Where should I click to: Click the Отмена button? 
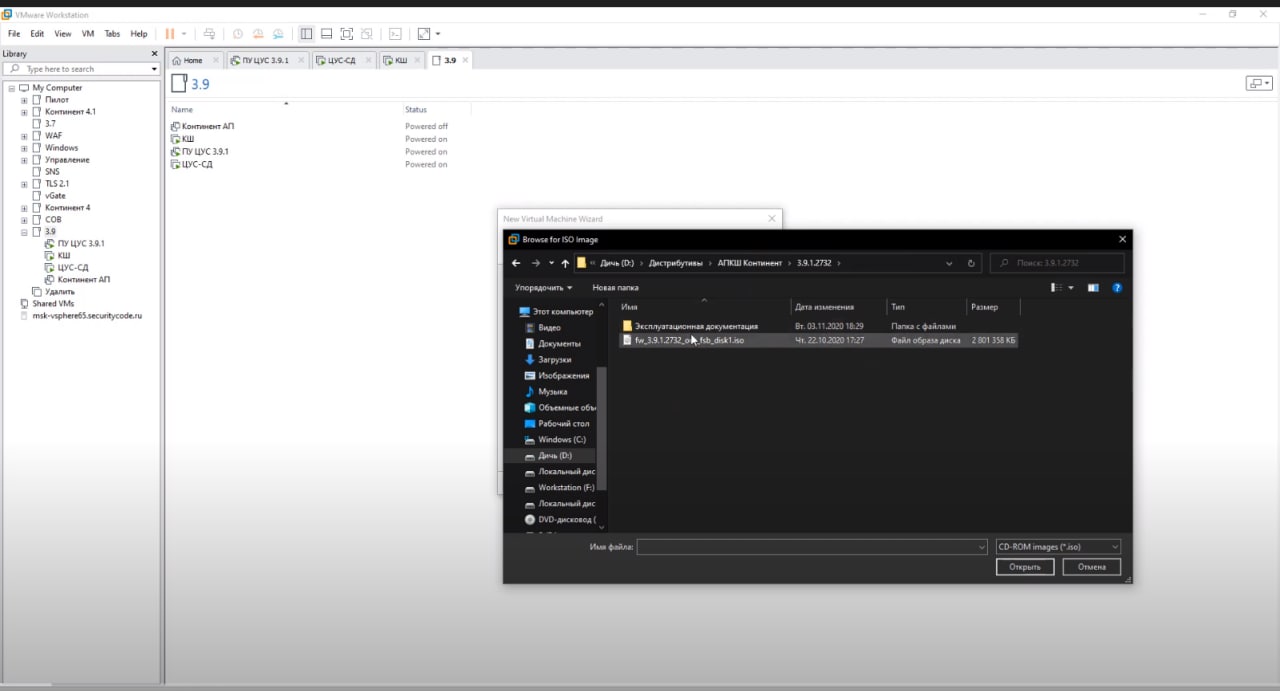1092,567
